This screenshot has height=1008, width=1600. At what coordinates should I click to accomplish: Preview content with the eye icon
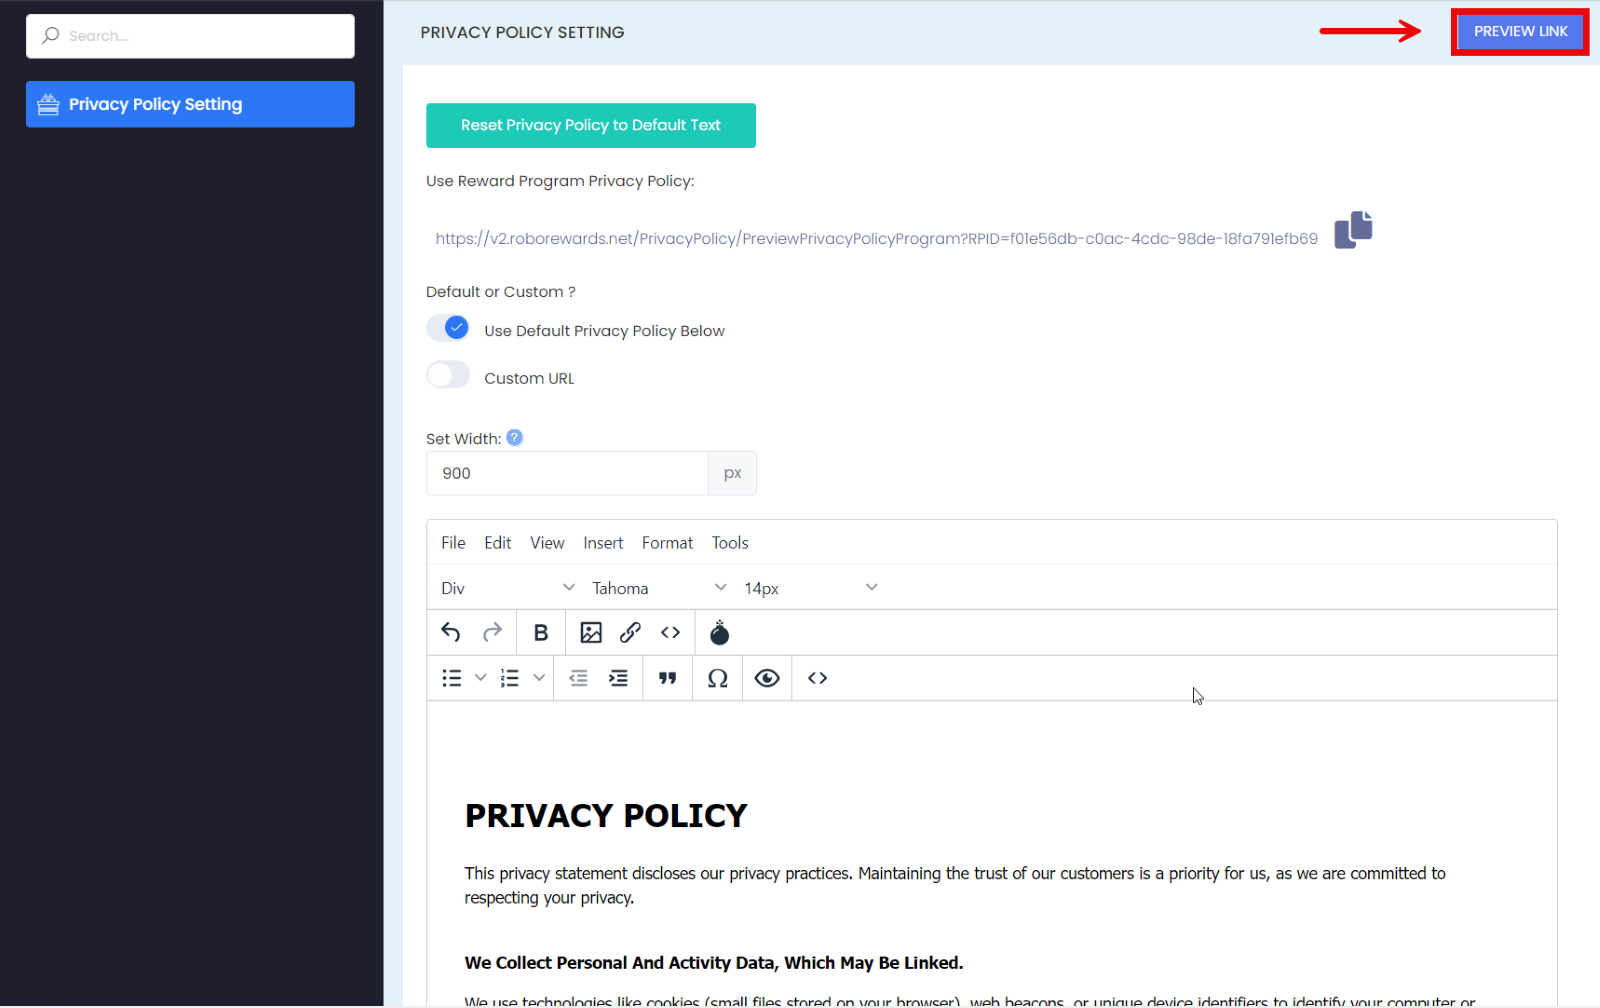pyautogui.click(x=767, y=678)
